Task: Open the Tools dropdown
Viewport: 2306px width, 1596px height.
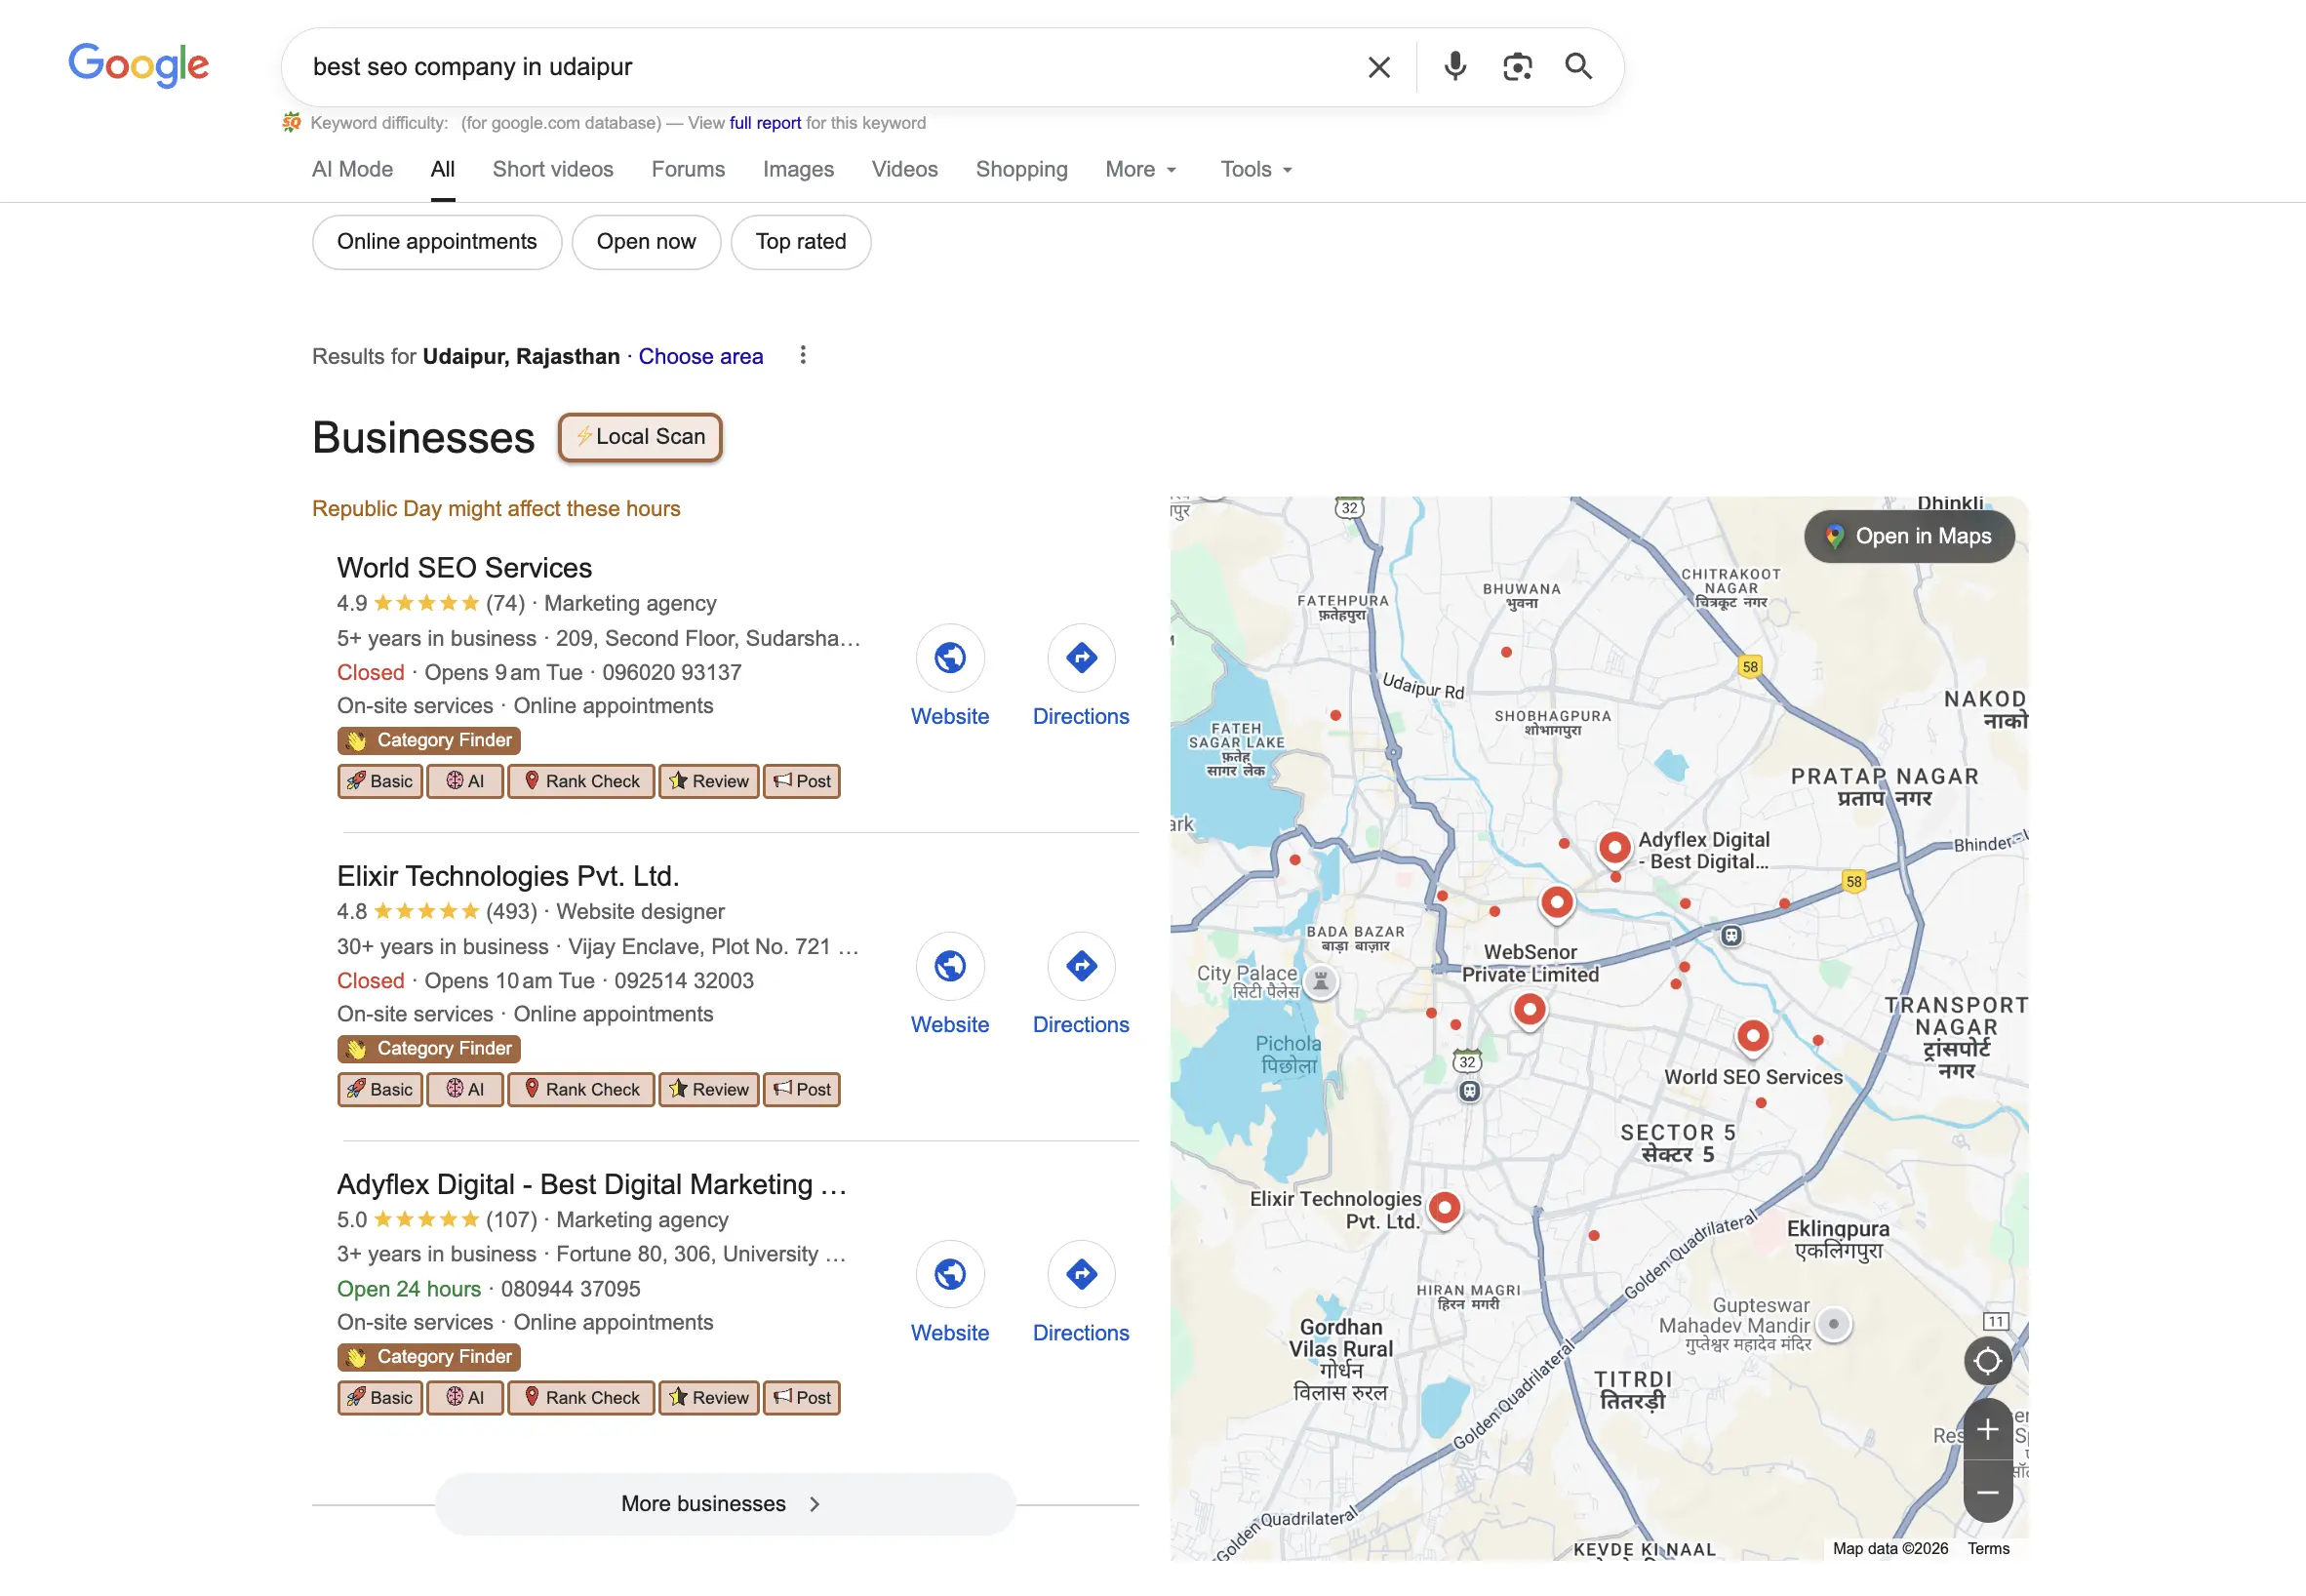Action: click(1256, 170)
